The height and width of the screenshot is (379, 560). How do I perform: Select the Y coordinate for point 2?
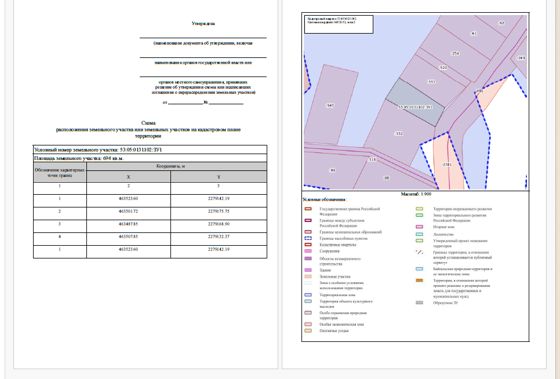click(x=219, y=211)
